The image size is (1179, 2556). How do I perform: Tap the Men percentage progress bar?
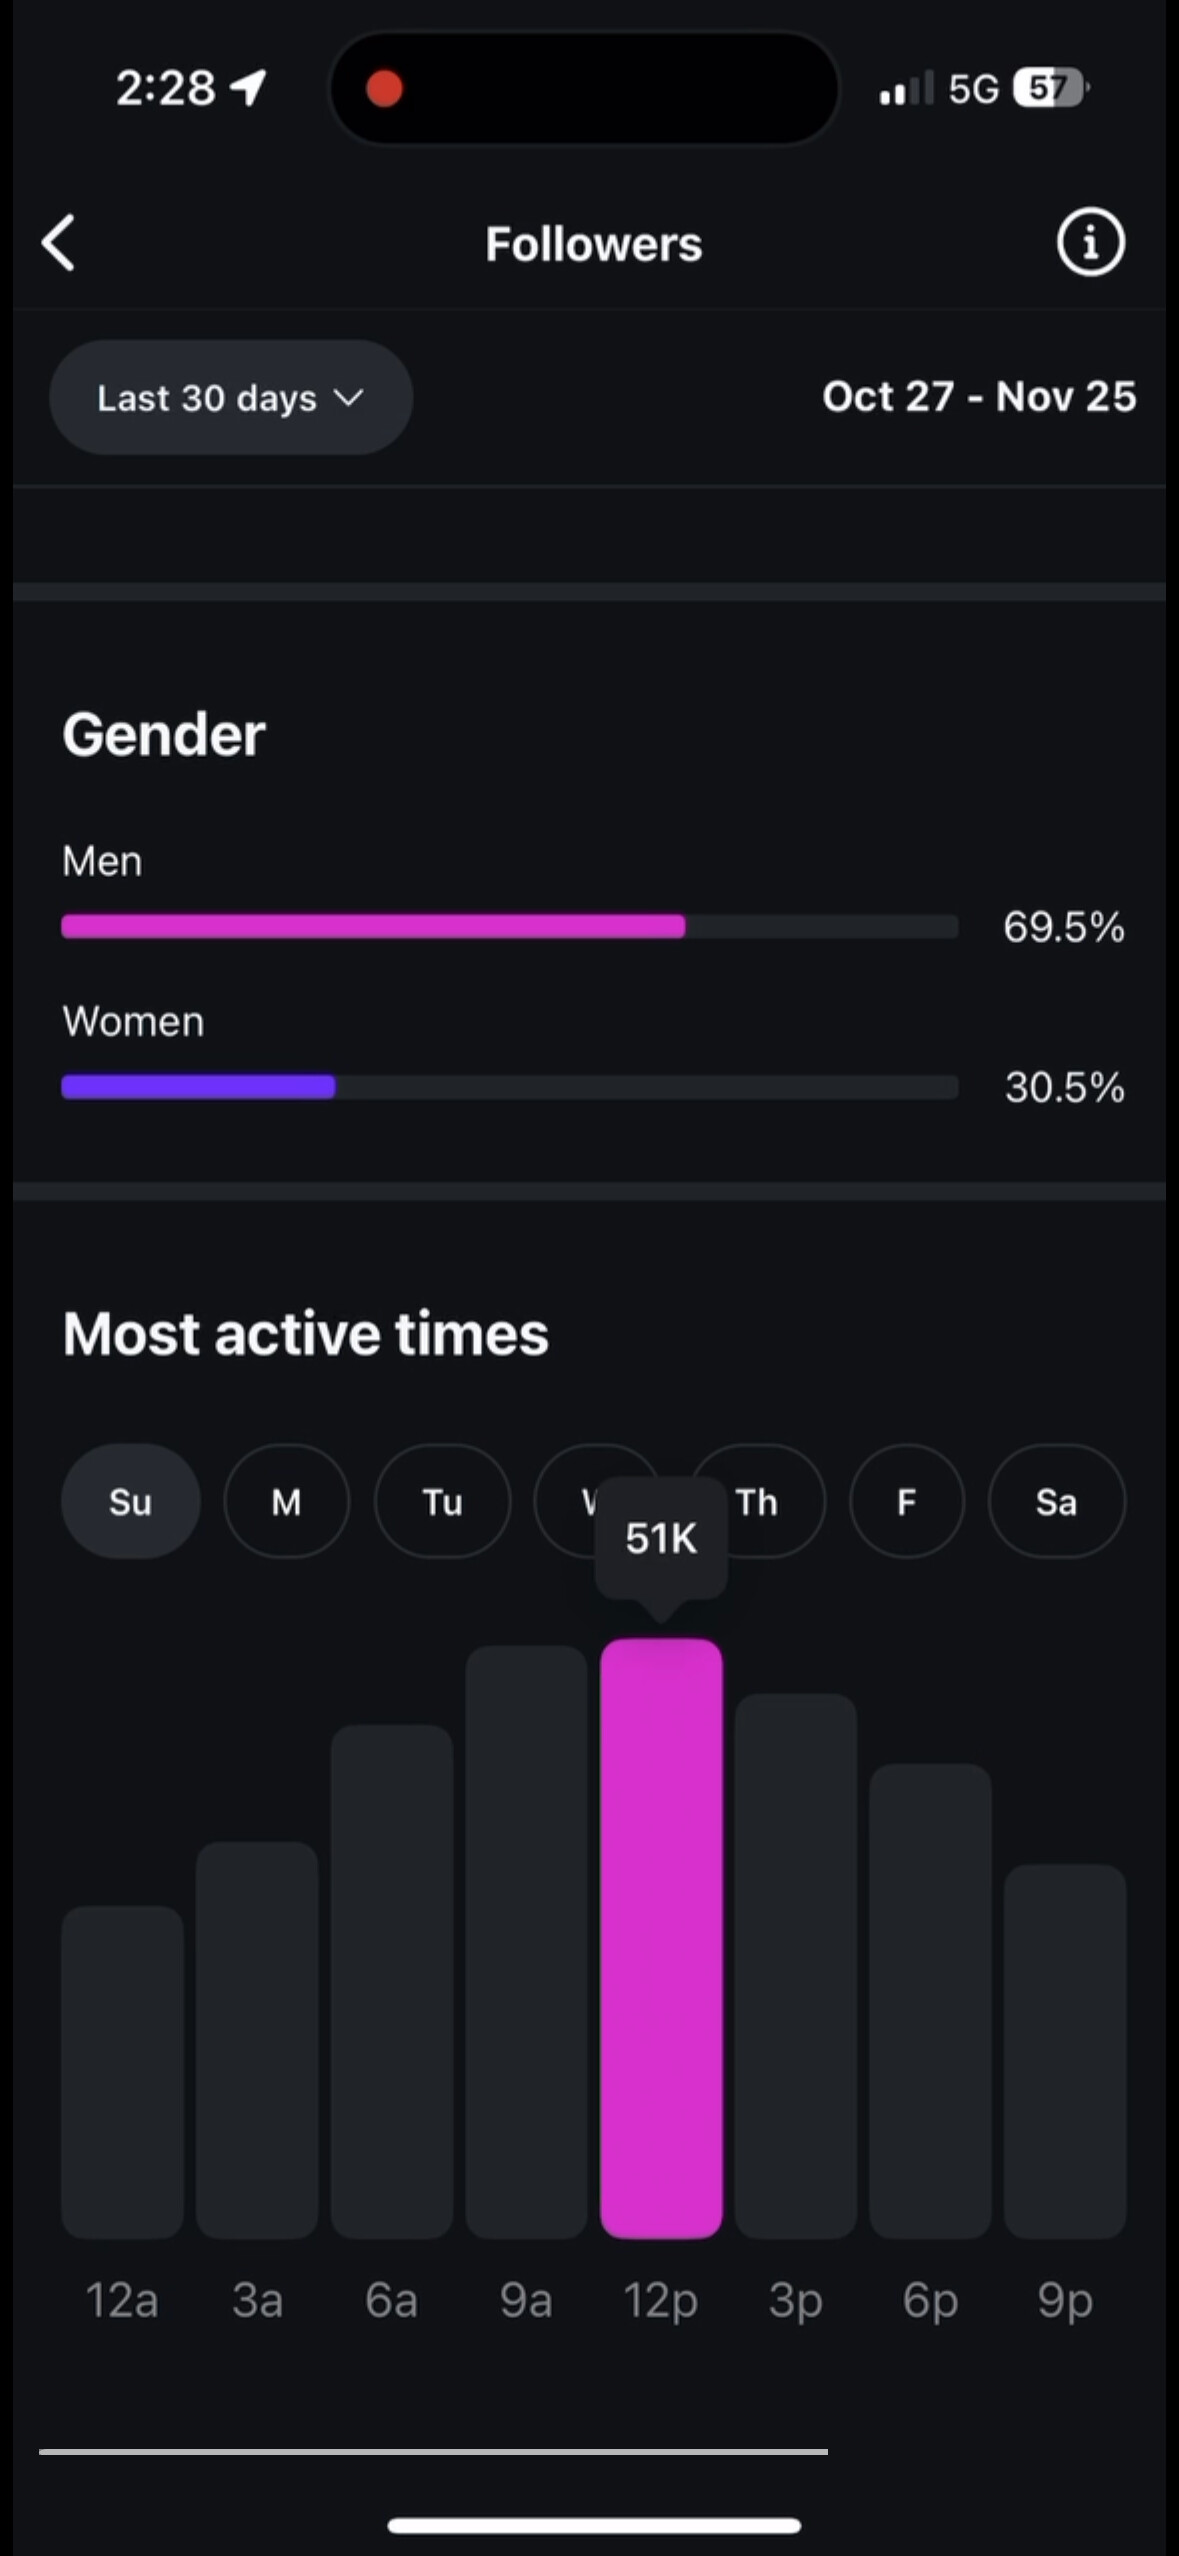click(x=509, y=926)
